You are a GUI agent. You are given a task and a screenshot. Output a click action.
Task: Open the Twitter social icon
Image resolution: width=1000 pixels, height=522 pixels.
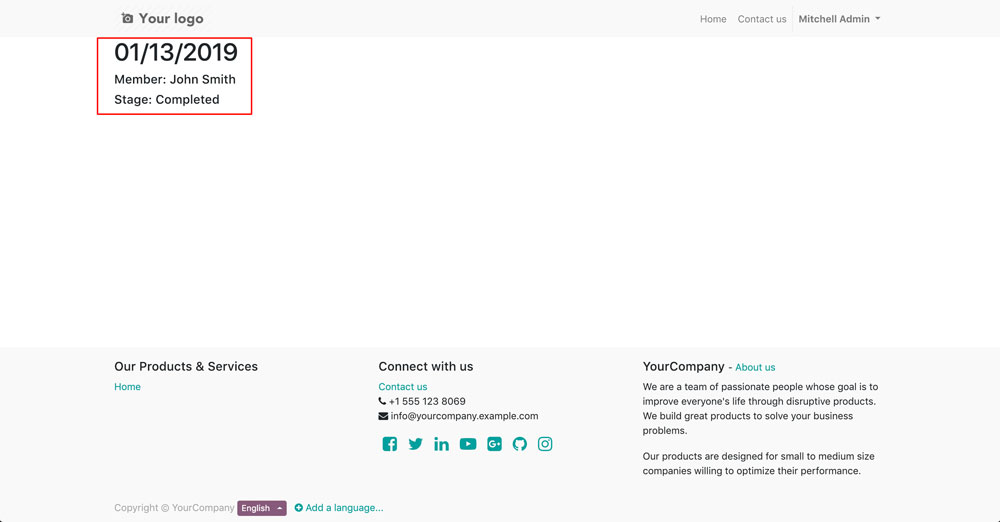(415, 444)
